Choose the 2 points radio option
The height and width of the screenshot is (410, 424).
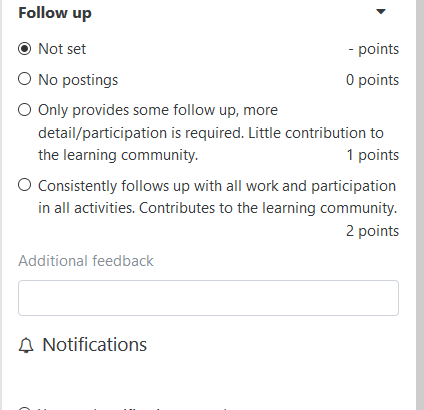pos(25,185)
